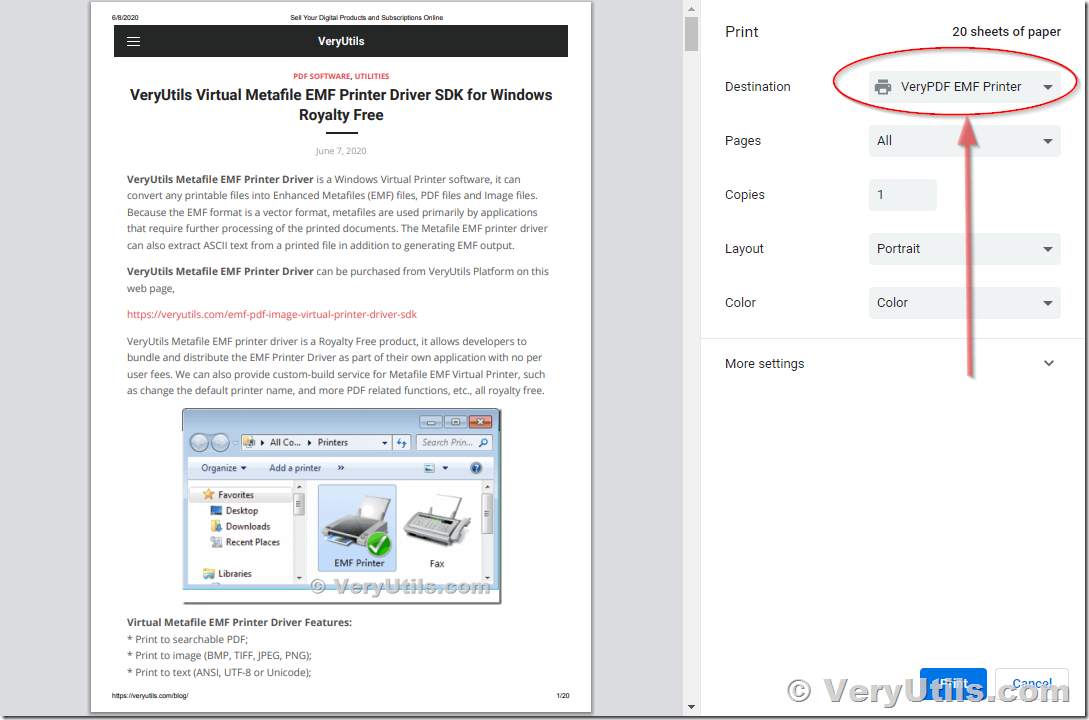This screenshot has height=720, width=1089.
Task: Select the EMF Printer icon in Printers window
Action: click(358, 528)
